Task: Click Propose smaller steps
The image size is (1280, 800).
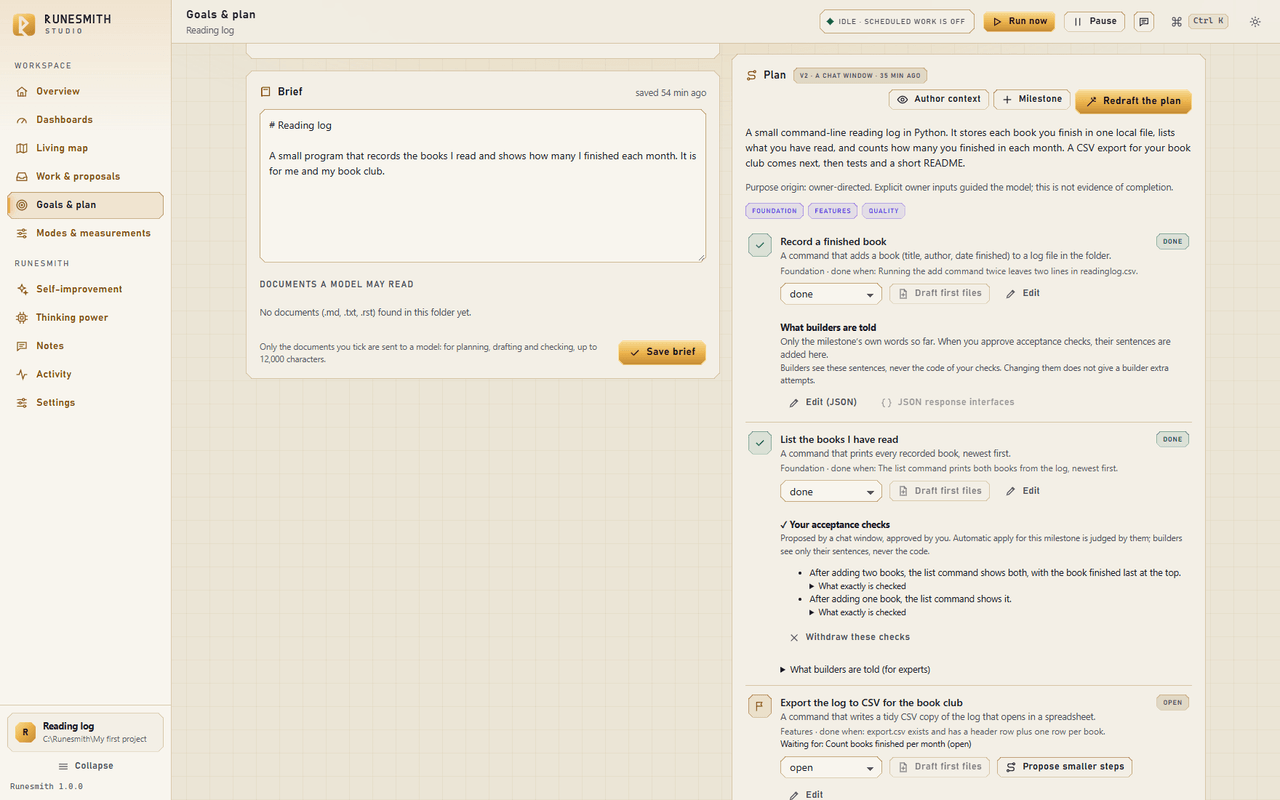Action: [1064, 767]
